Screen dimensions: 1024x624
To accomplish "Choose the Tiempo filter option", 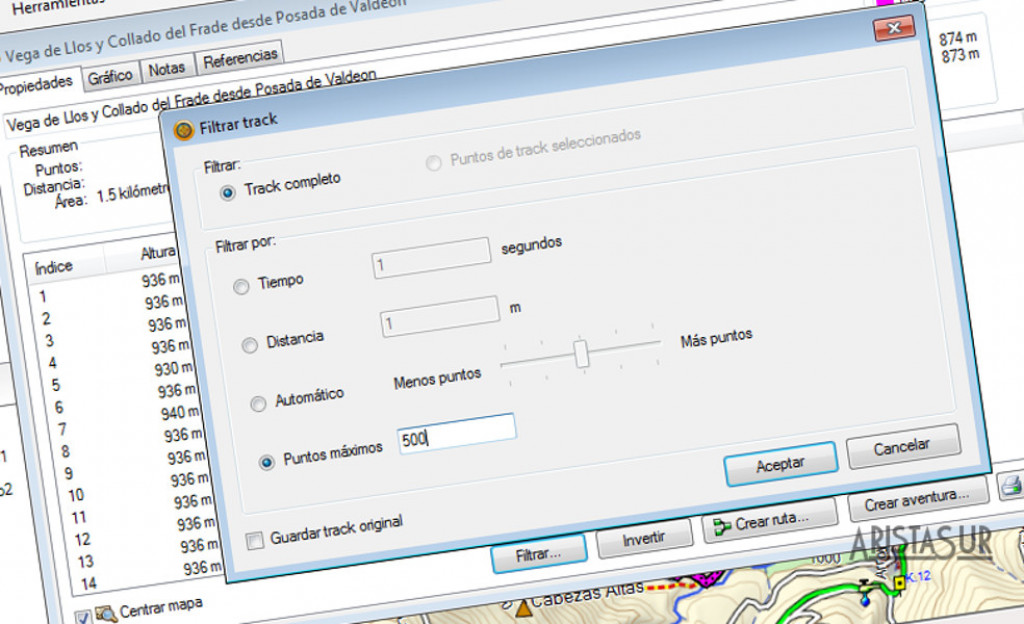I will click(241, 287).
